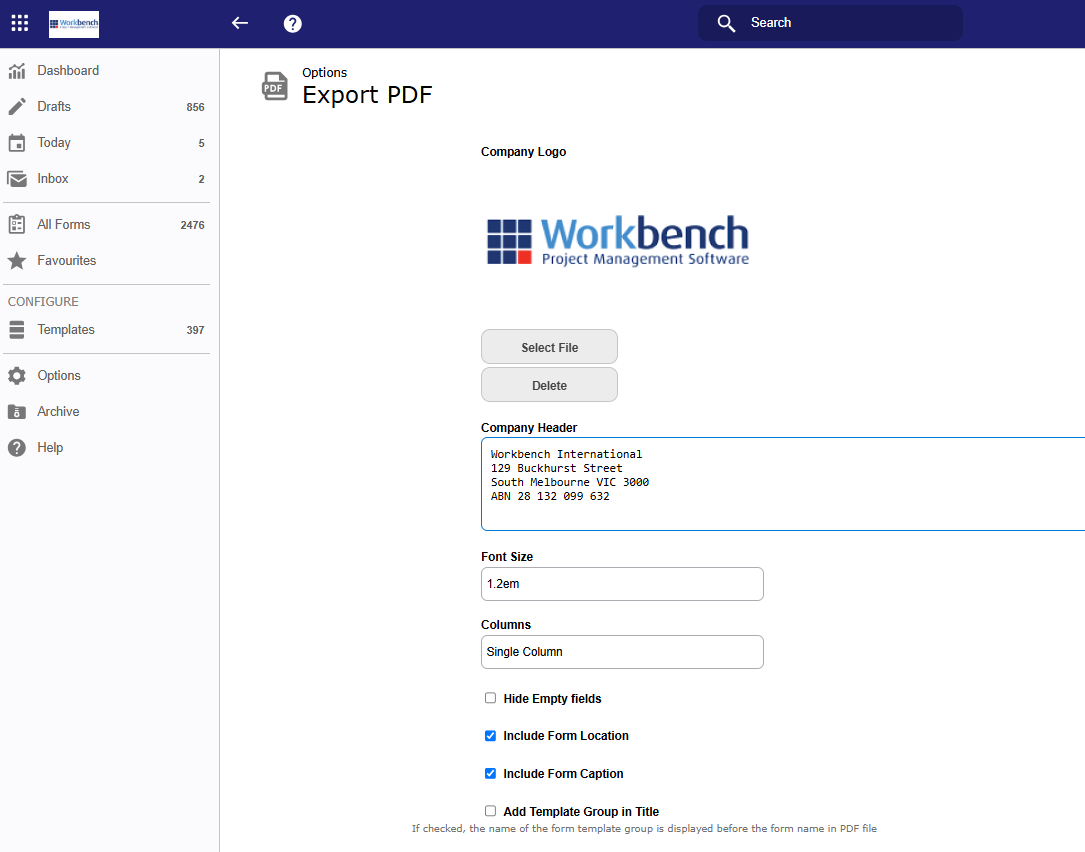Image resolution: width=1085 pixels, height=852 pixels.
Task: Open Drafts list in sidebar
Action: pyautogui.click(x=54, y=107)
